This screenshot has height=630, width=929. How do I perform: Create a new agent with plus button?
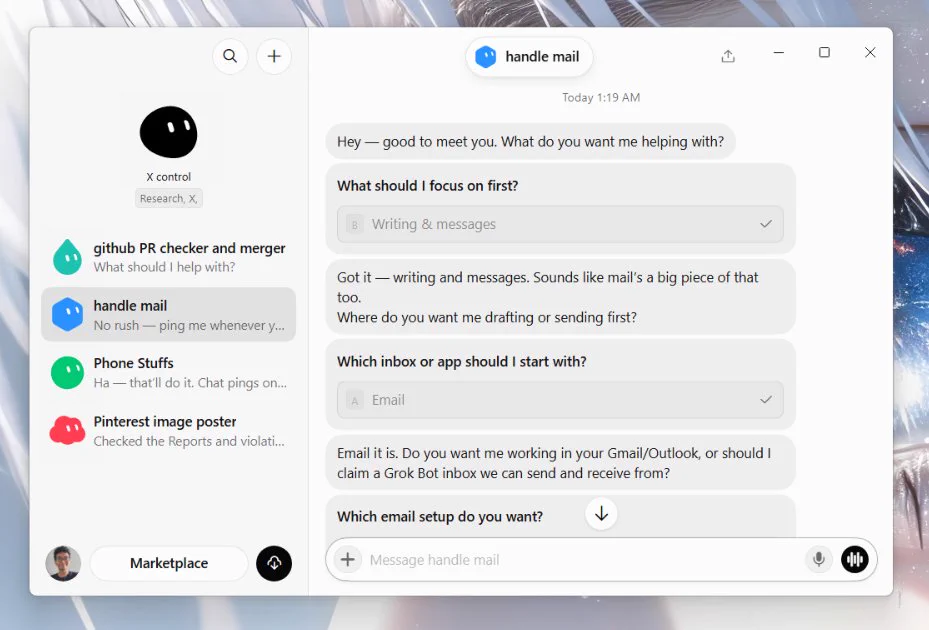274,56
